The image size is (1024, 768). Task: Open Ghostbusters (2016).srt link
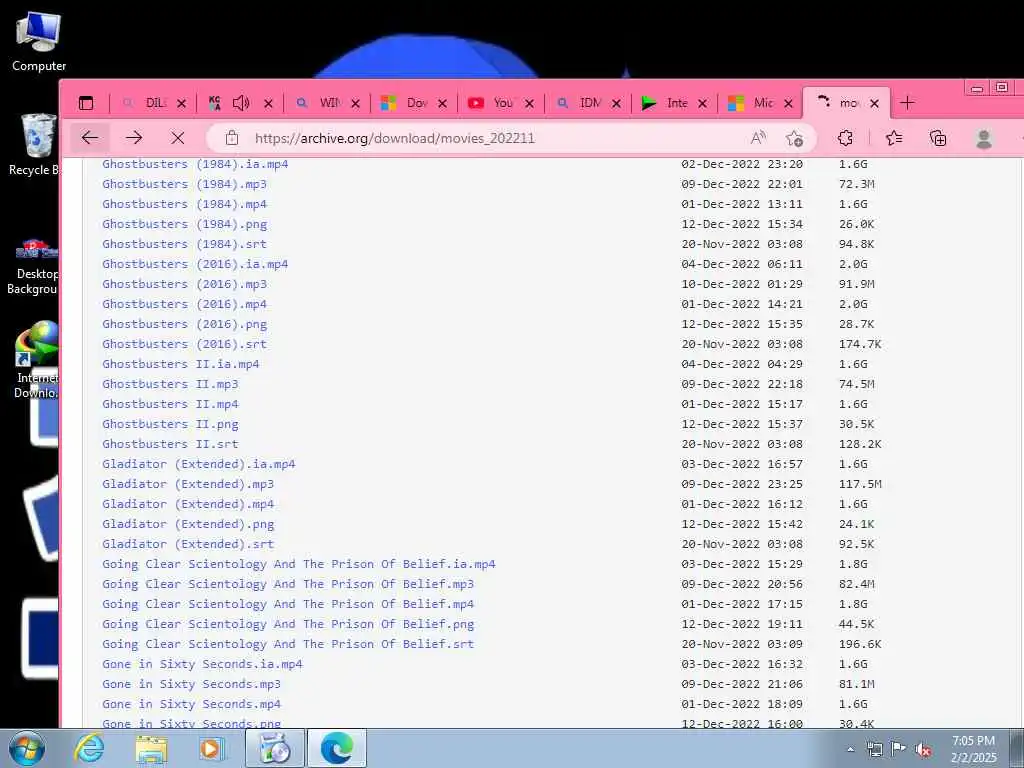coord(184,344)
